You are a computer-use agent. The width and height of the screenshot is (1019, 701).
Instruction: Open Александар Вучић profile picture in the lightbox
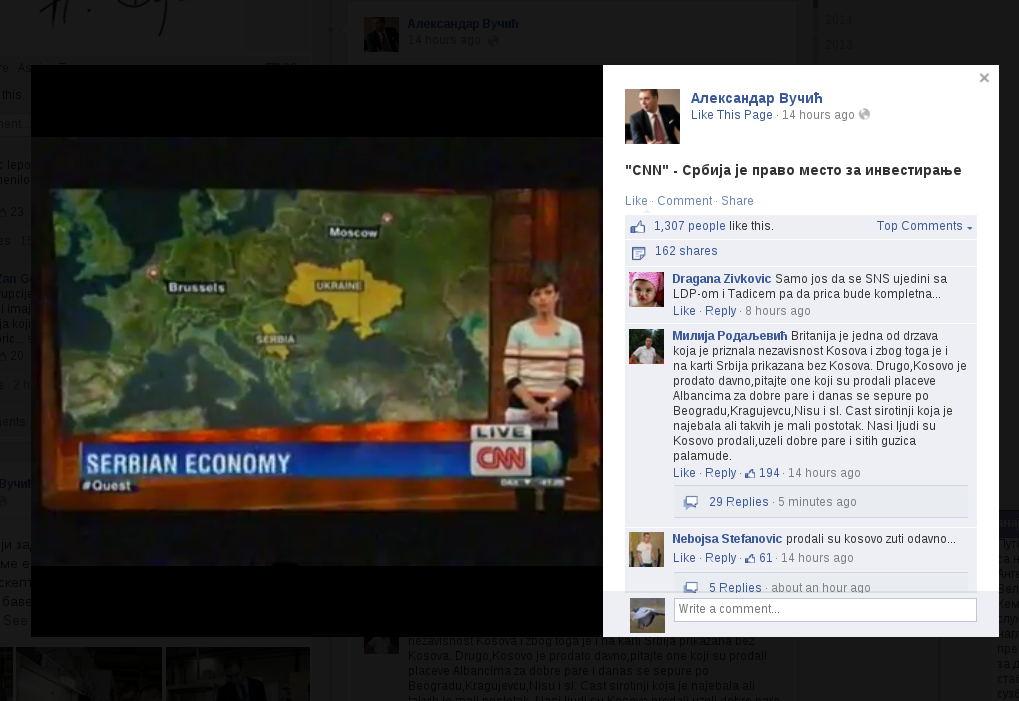[x=652, y=116]
